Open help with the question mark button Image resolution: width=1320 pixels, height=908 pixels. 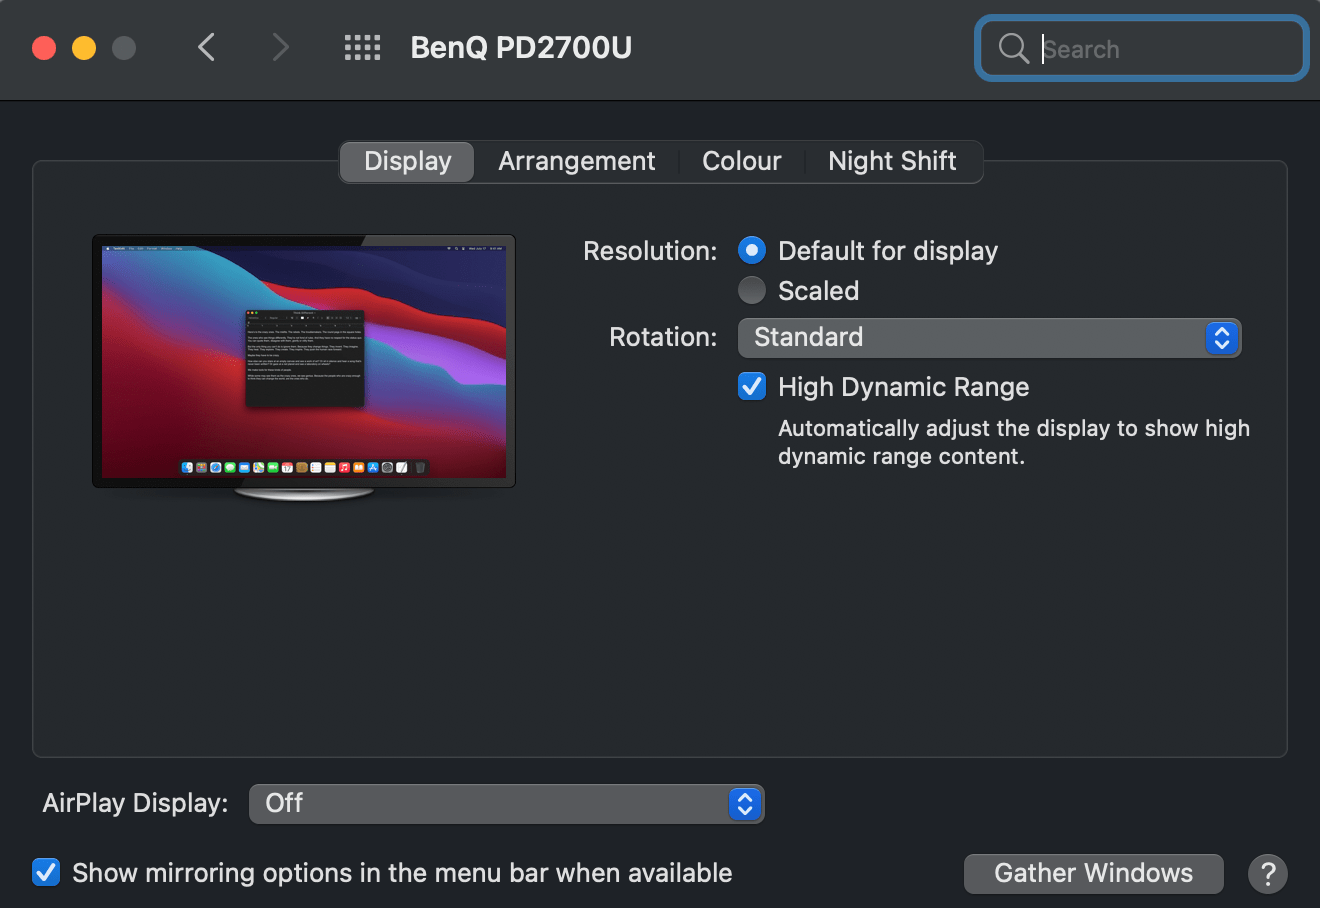click(1267, 874)
